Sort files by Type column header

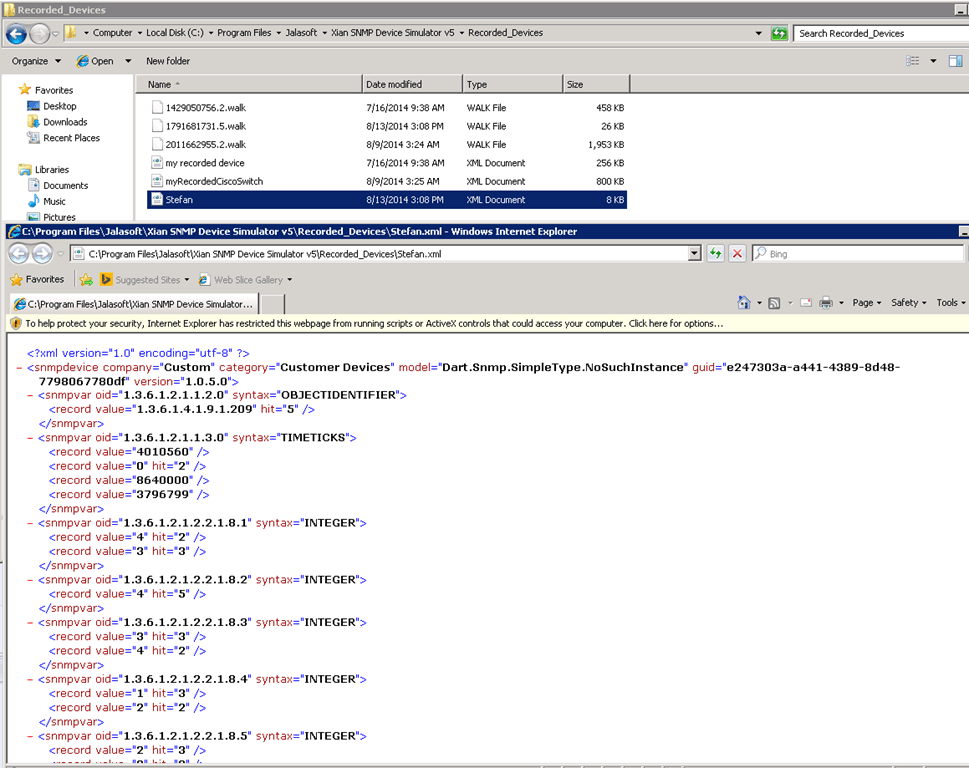(512, 84)
